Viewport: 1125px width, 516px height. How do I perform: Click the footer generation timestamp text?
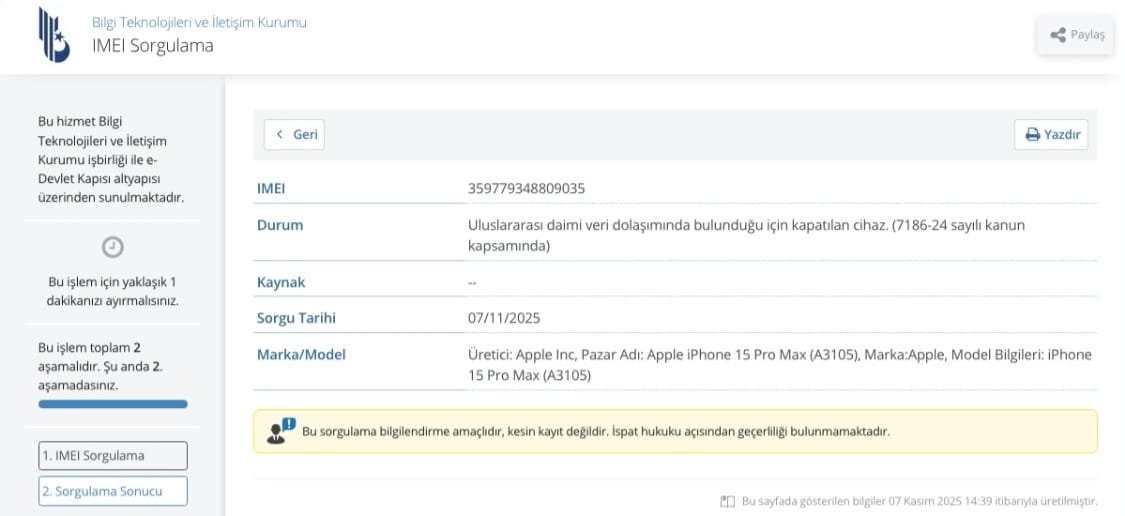(919, 501)
